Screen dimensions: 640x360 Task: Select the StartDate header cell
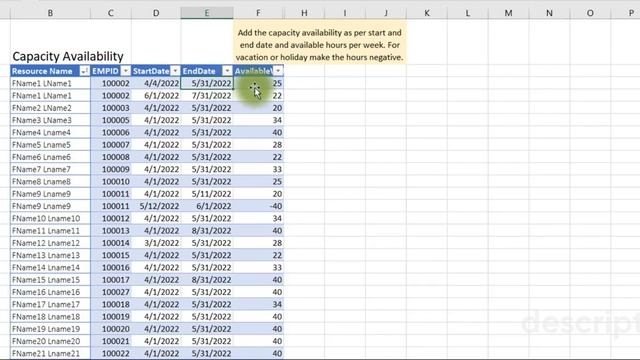coord(156,71)
